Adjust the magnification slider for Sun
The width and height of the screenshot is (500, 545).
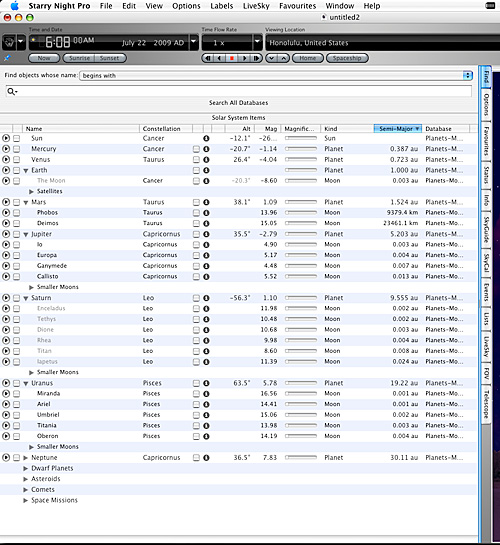(x=301, y=138)
